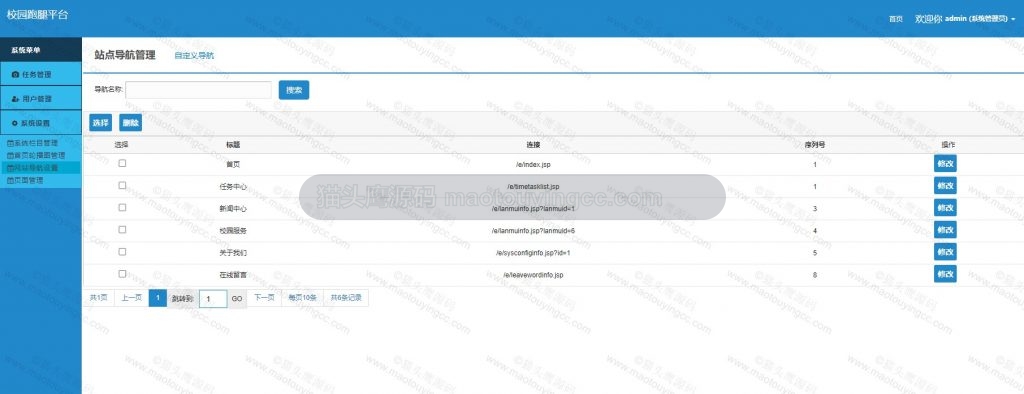Click the calendar icon beside 网站导航设置
1024x394 pixels.
(x=10, y=168)
